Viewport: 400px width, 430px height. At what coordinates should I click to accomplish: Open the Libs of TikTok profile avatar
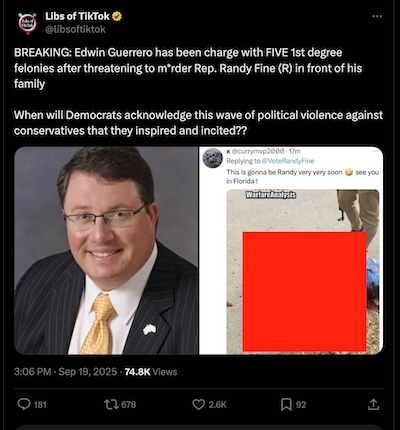point(28,23)
